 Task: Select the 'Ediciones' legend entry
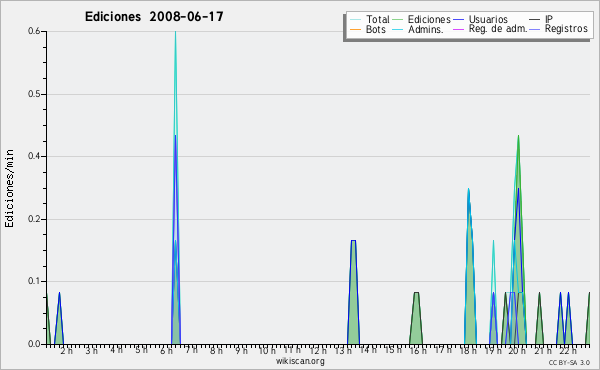(x=421, y=19)
